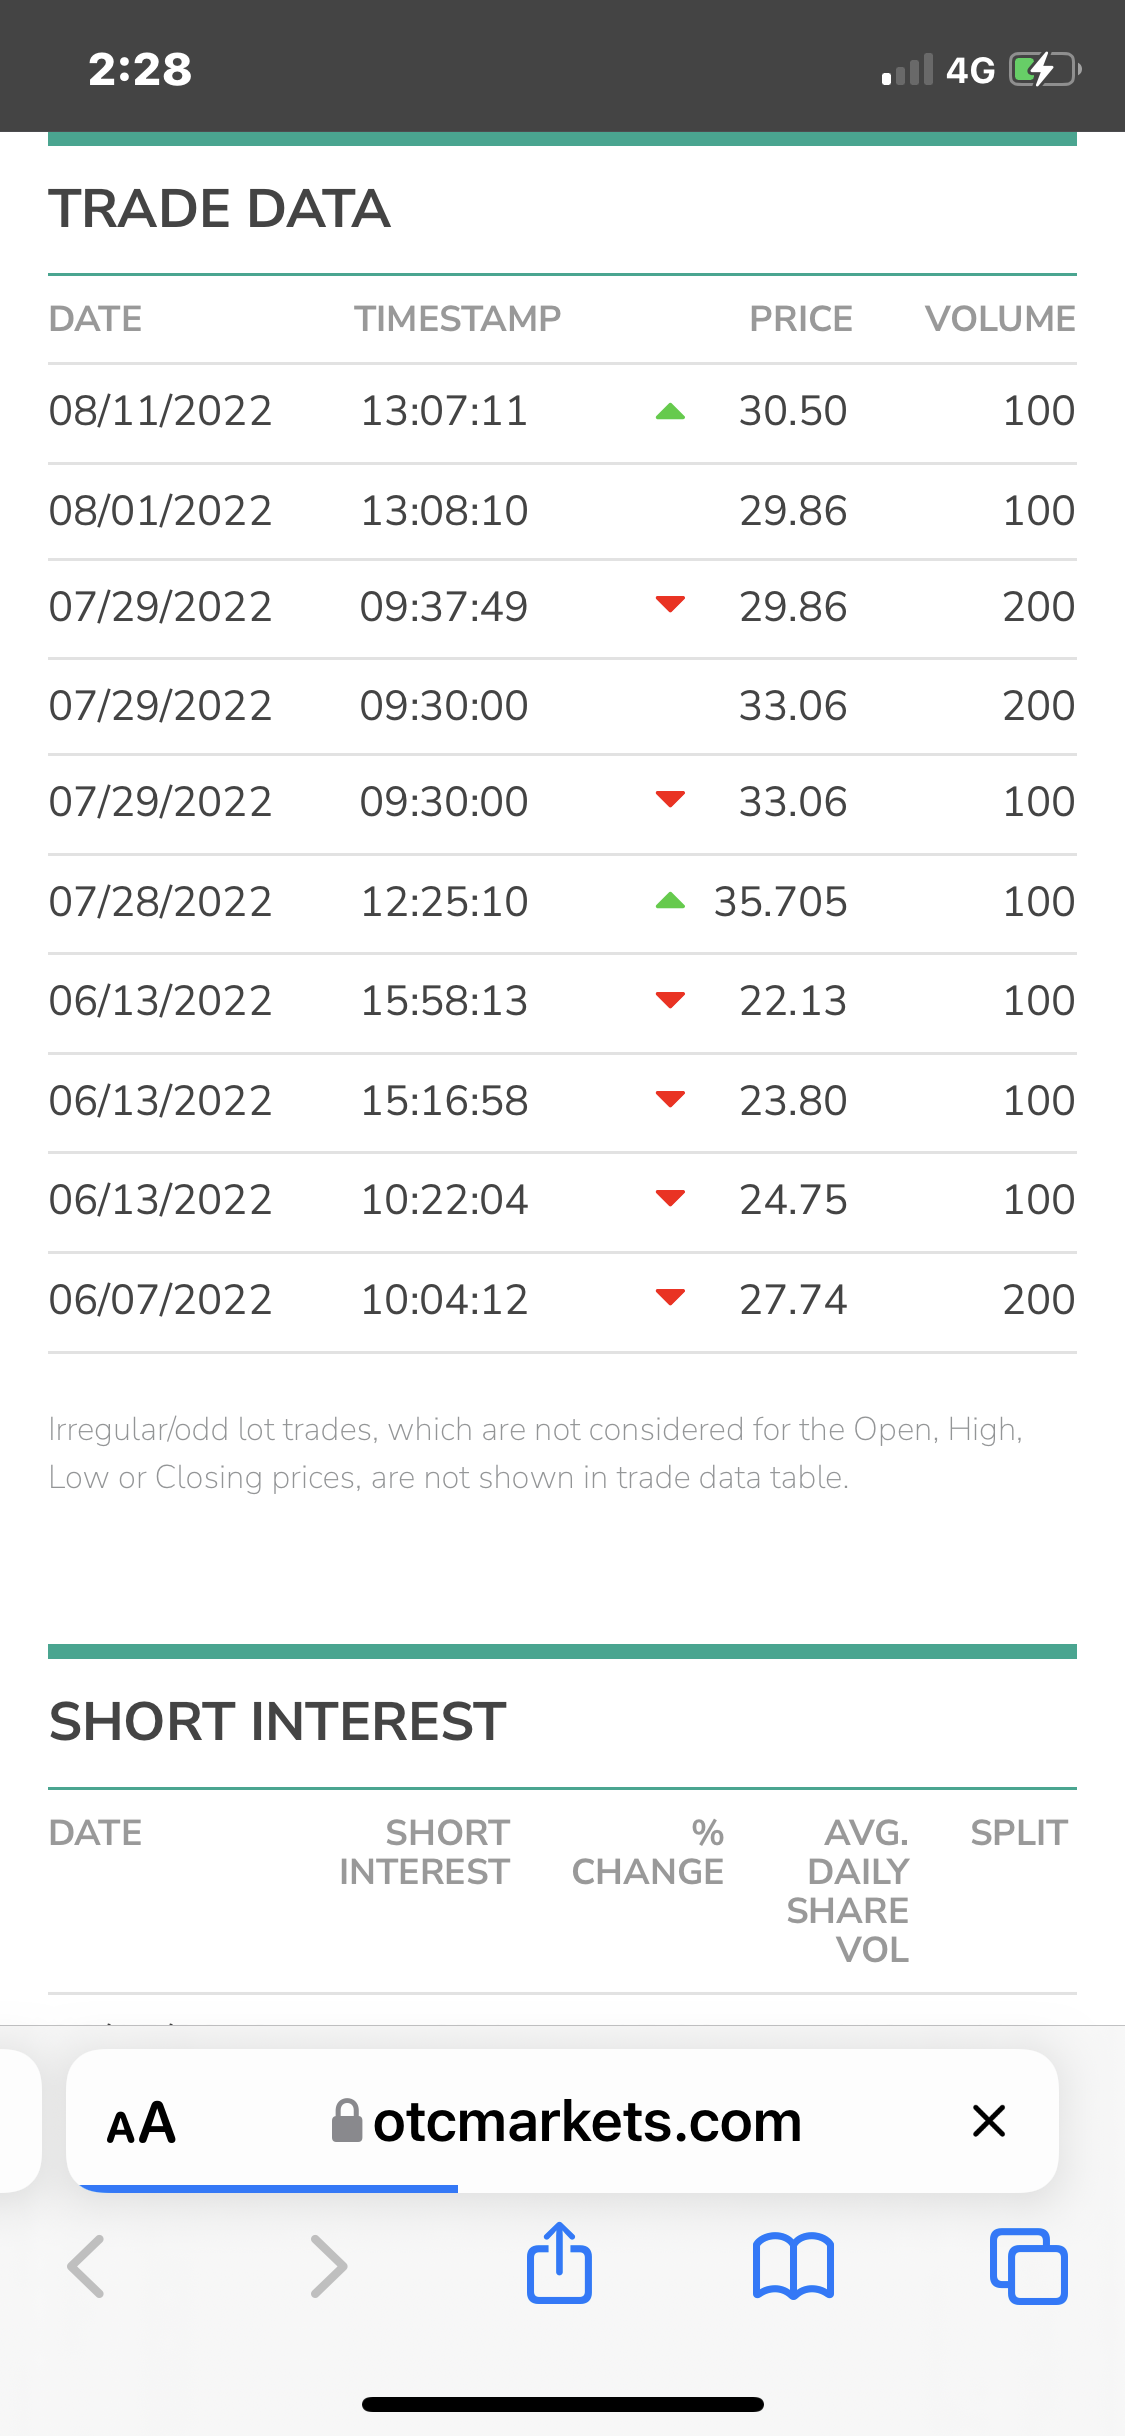Image resolution: width=1125 pixels, height=2436 pixels.
Task: Select the 35.705 price cell
Action: click(780, 901)
